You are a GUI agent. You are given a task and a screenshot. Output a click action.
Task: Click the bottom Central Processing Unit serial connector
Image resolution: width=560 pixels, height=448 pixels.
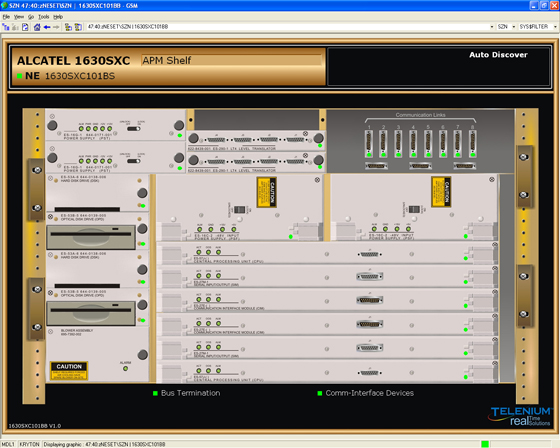click(370, 373)
